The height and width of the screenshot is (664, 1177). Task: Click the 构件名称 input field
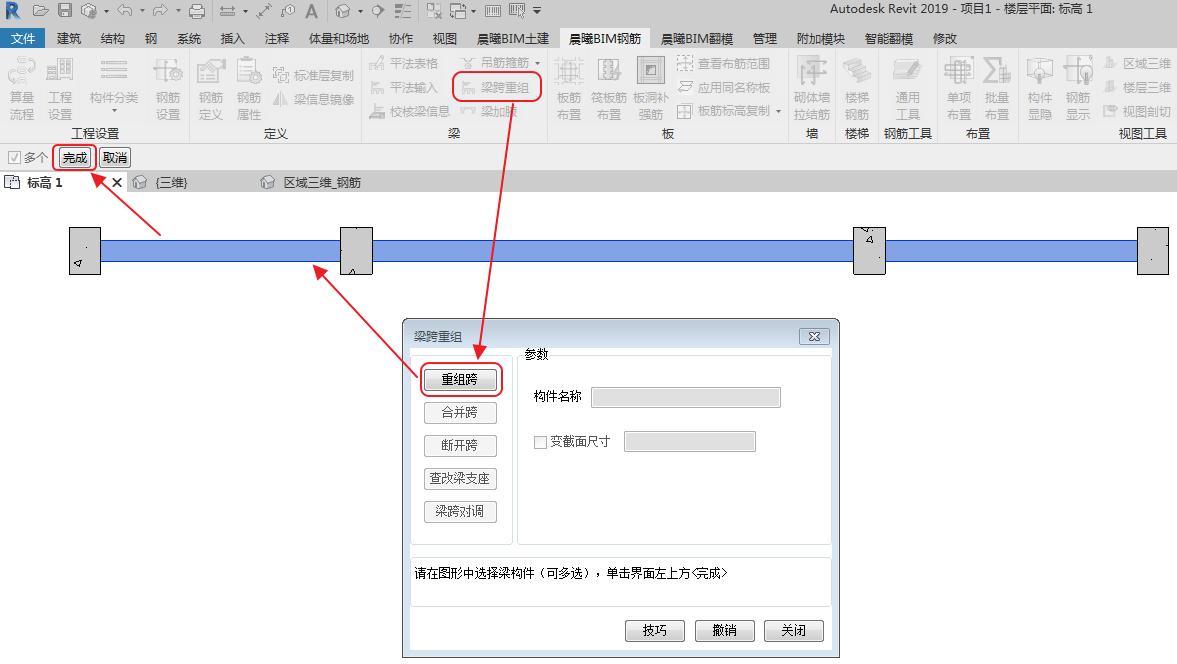(686, 398)
